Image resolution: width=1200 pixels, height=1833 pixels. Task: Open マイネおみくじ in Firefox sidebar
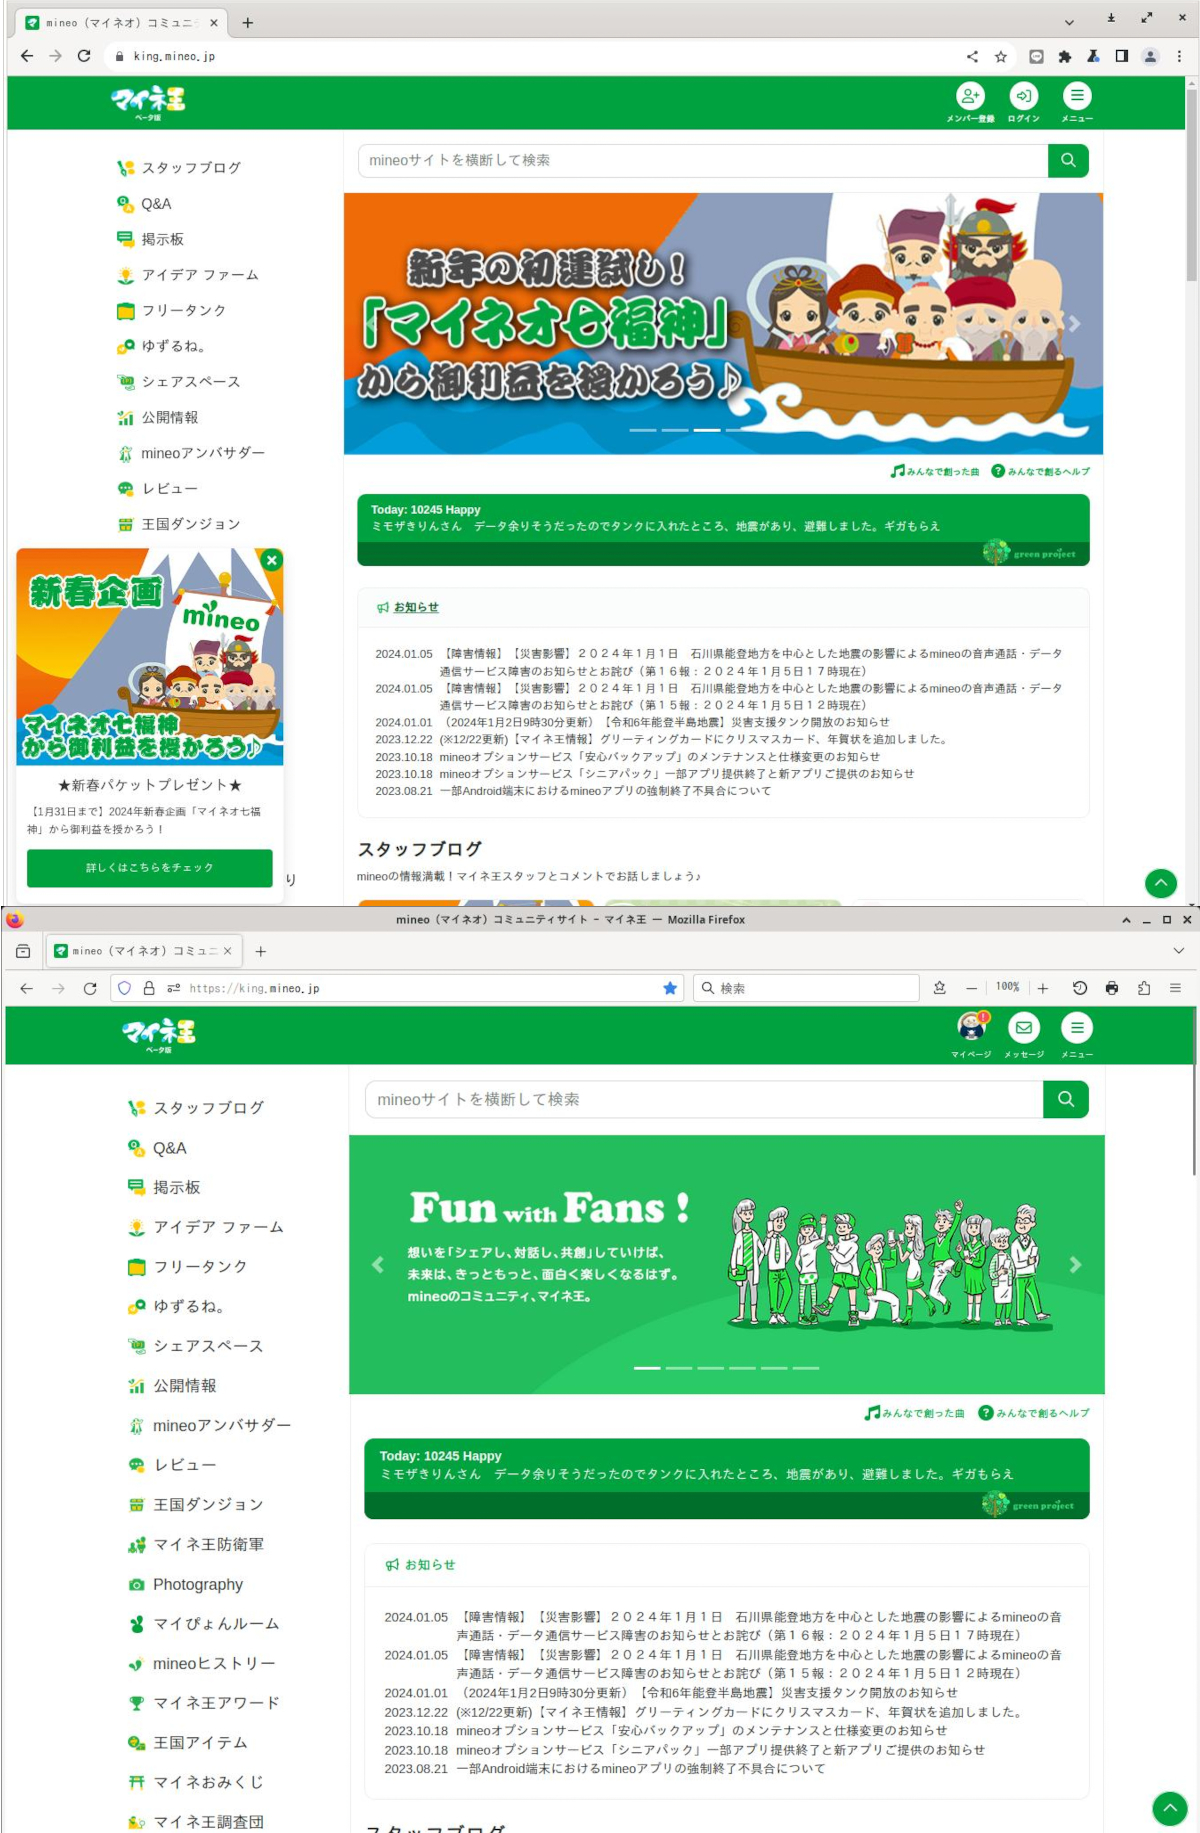[196, 1782]
